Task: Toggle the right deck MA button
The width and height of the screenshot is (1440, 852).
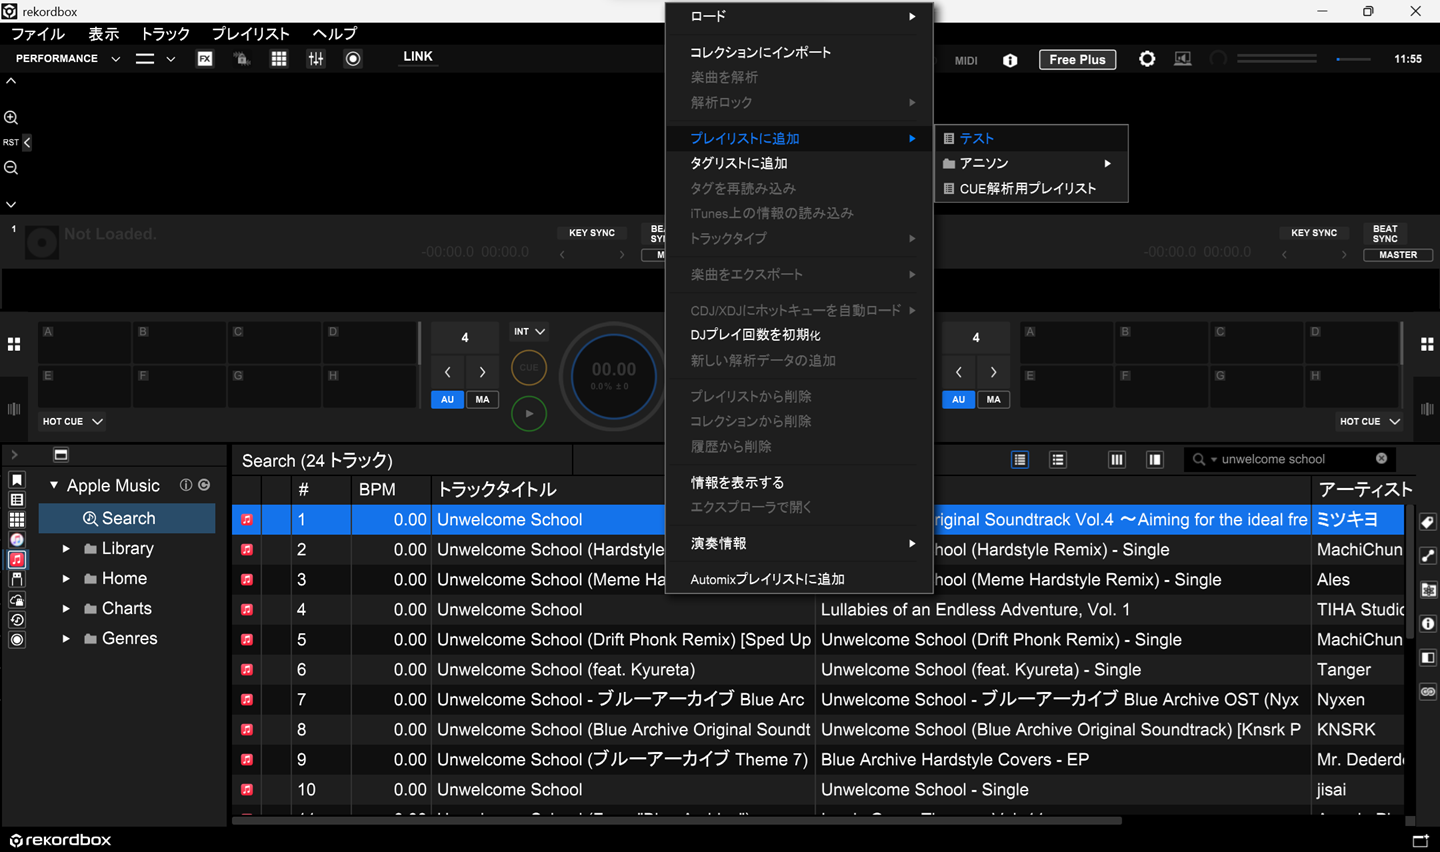Action: tap(993, 400)
